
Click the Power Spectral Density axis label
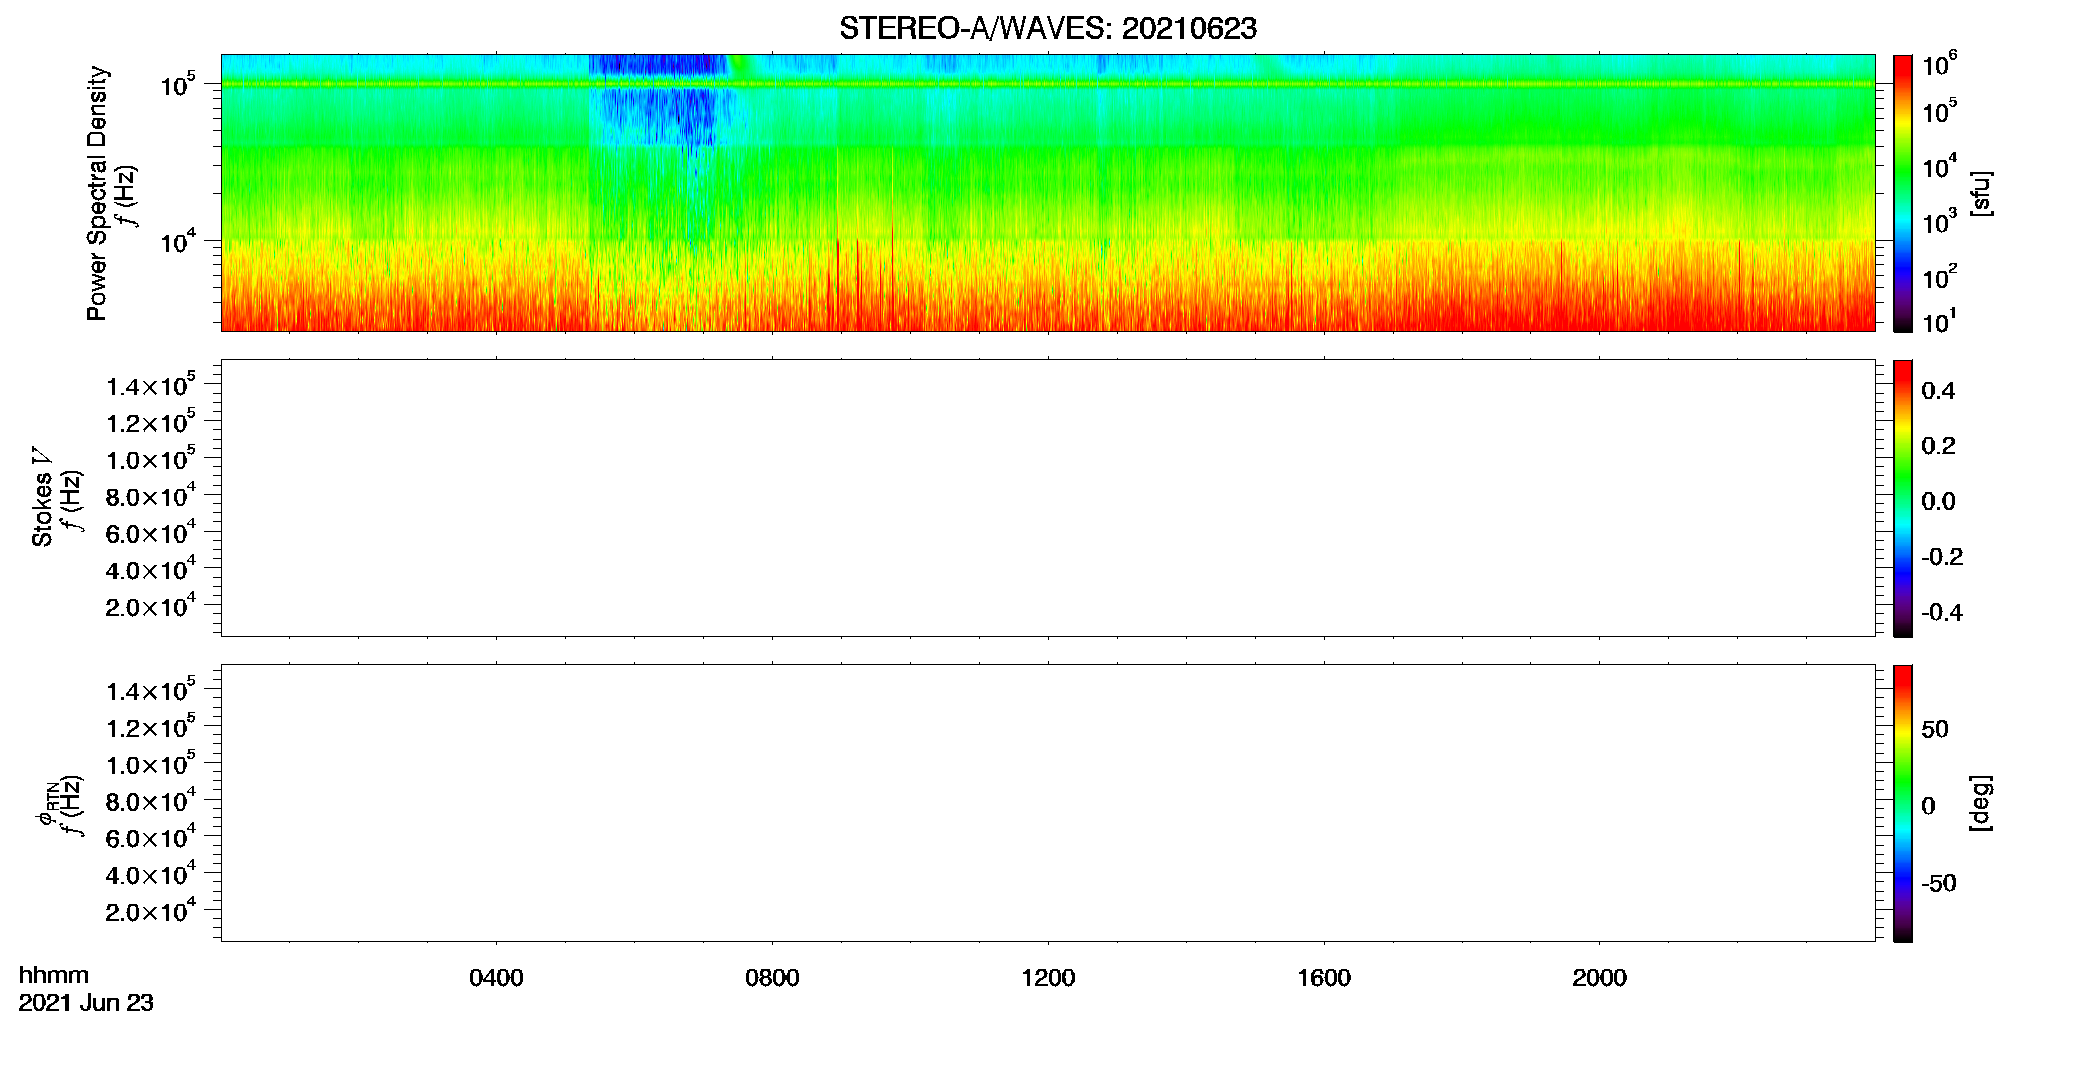click(x=97, y=193)
